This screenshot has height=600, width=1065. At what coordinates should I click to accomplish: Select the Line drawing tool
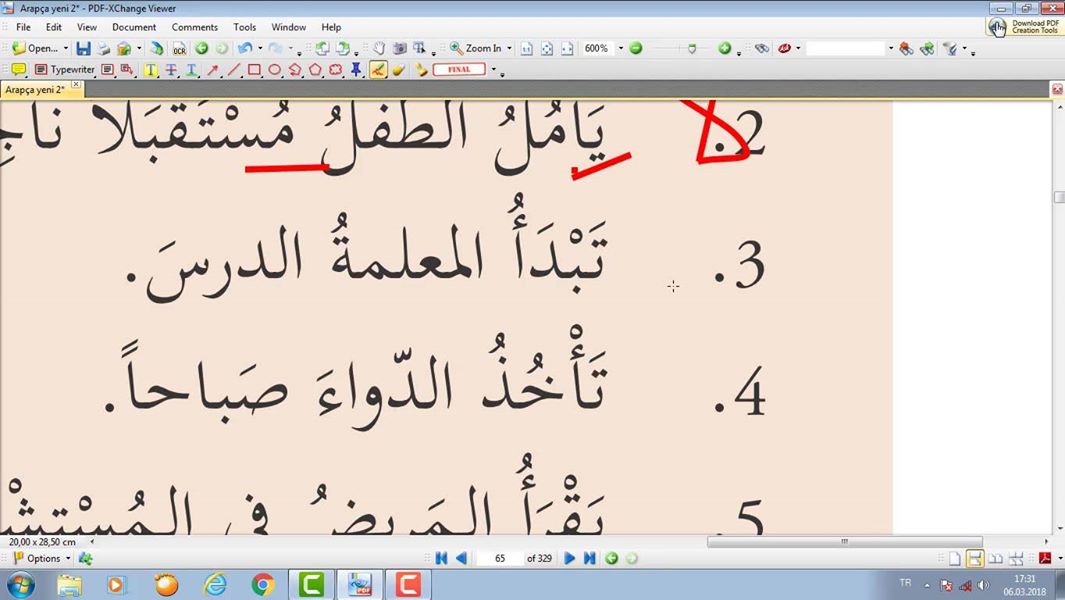click(234, 69)
